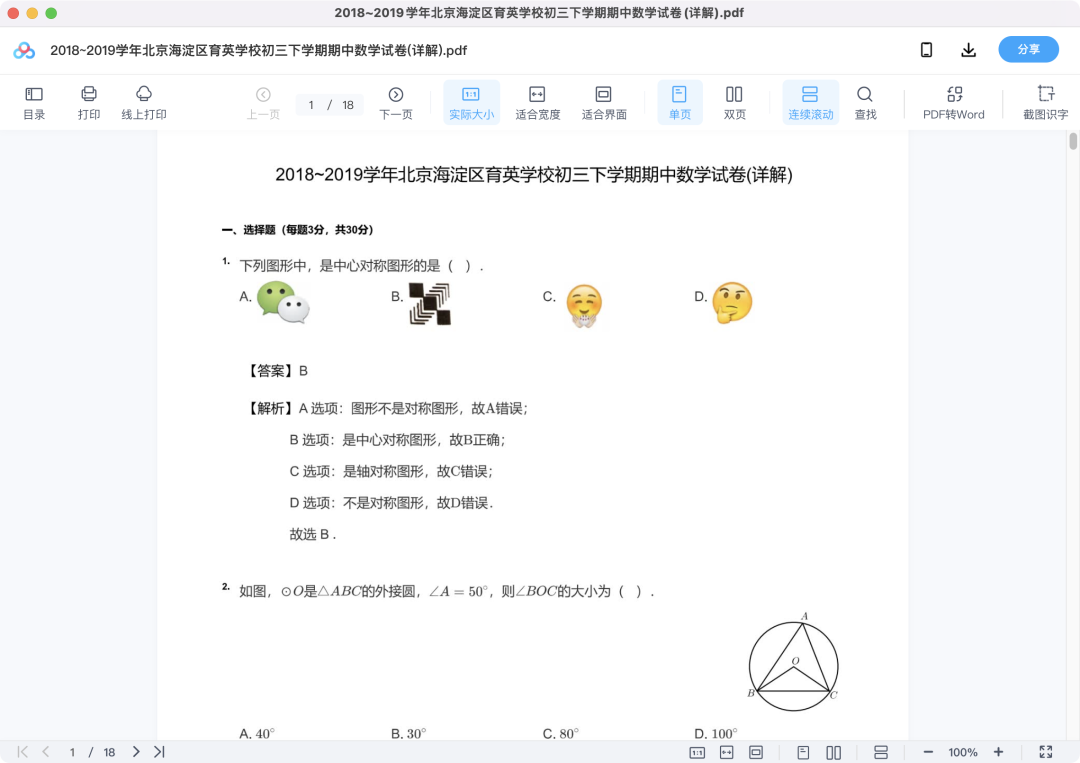The width and height of the screenshot is (1080, 763).
Task: Zoom out with the minus button
Action: (x=928, y=752)
